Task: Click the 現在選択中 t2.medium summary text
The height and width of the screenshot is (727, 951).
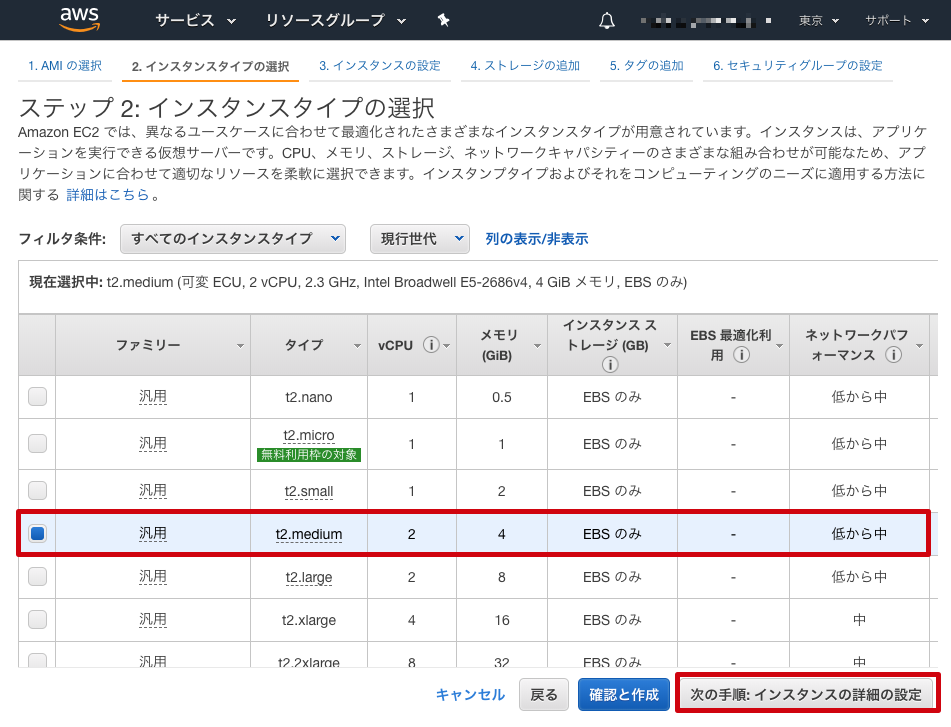Action: (358, 282)
